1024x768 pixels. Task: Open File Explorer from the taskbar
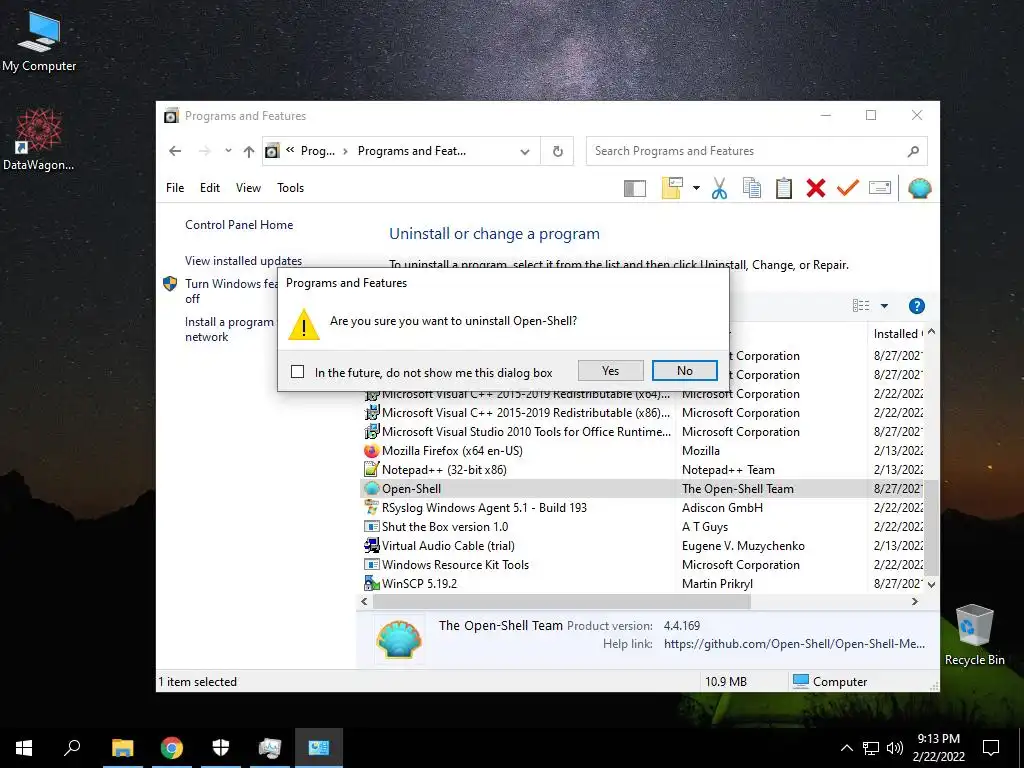click(122, 748)
